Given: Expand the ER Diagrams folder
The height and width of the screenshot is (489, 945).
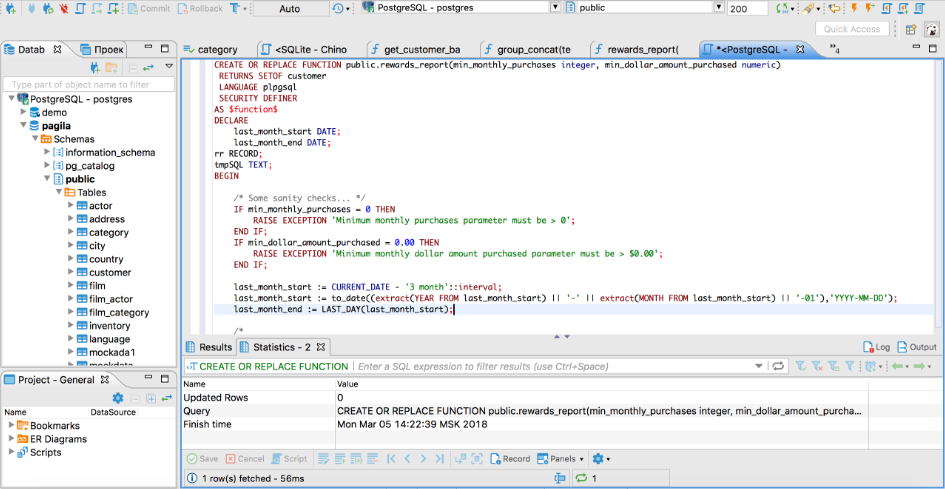Looking at the screenshot, I should 11,439.
